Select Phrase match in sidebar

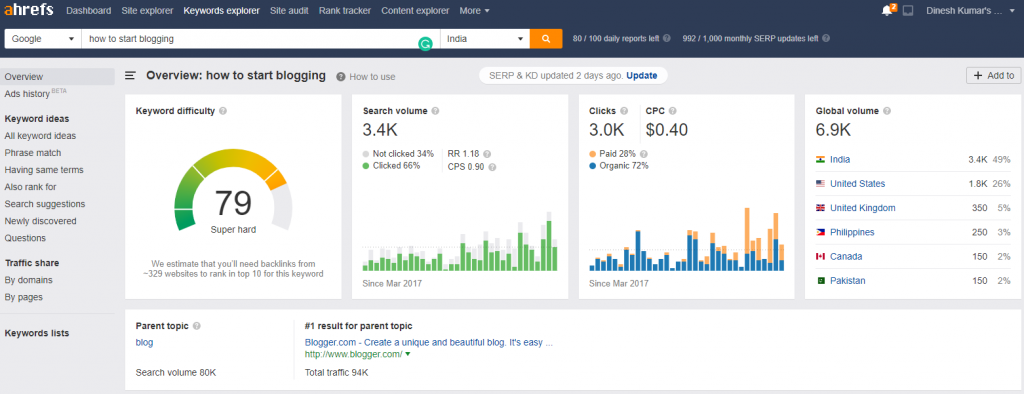33,153
